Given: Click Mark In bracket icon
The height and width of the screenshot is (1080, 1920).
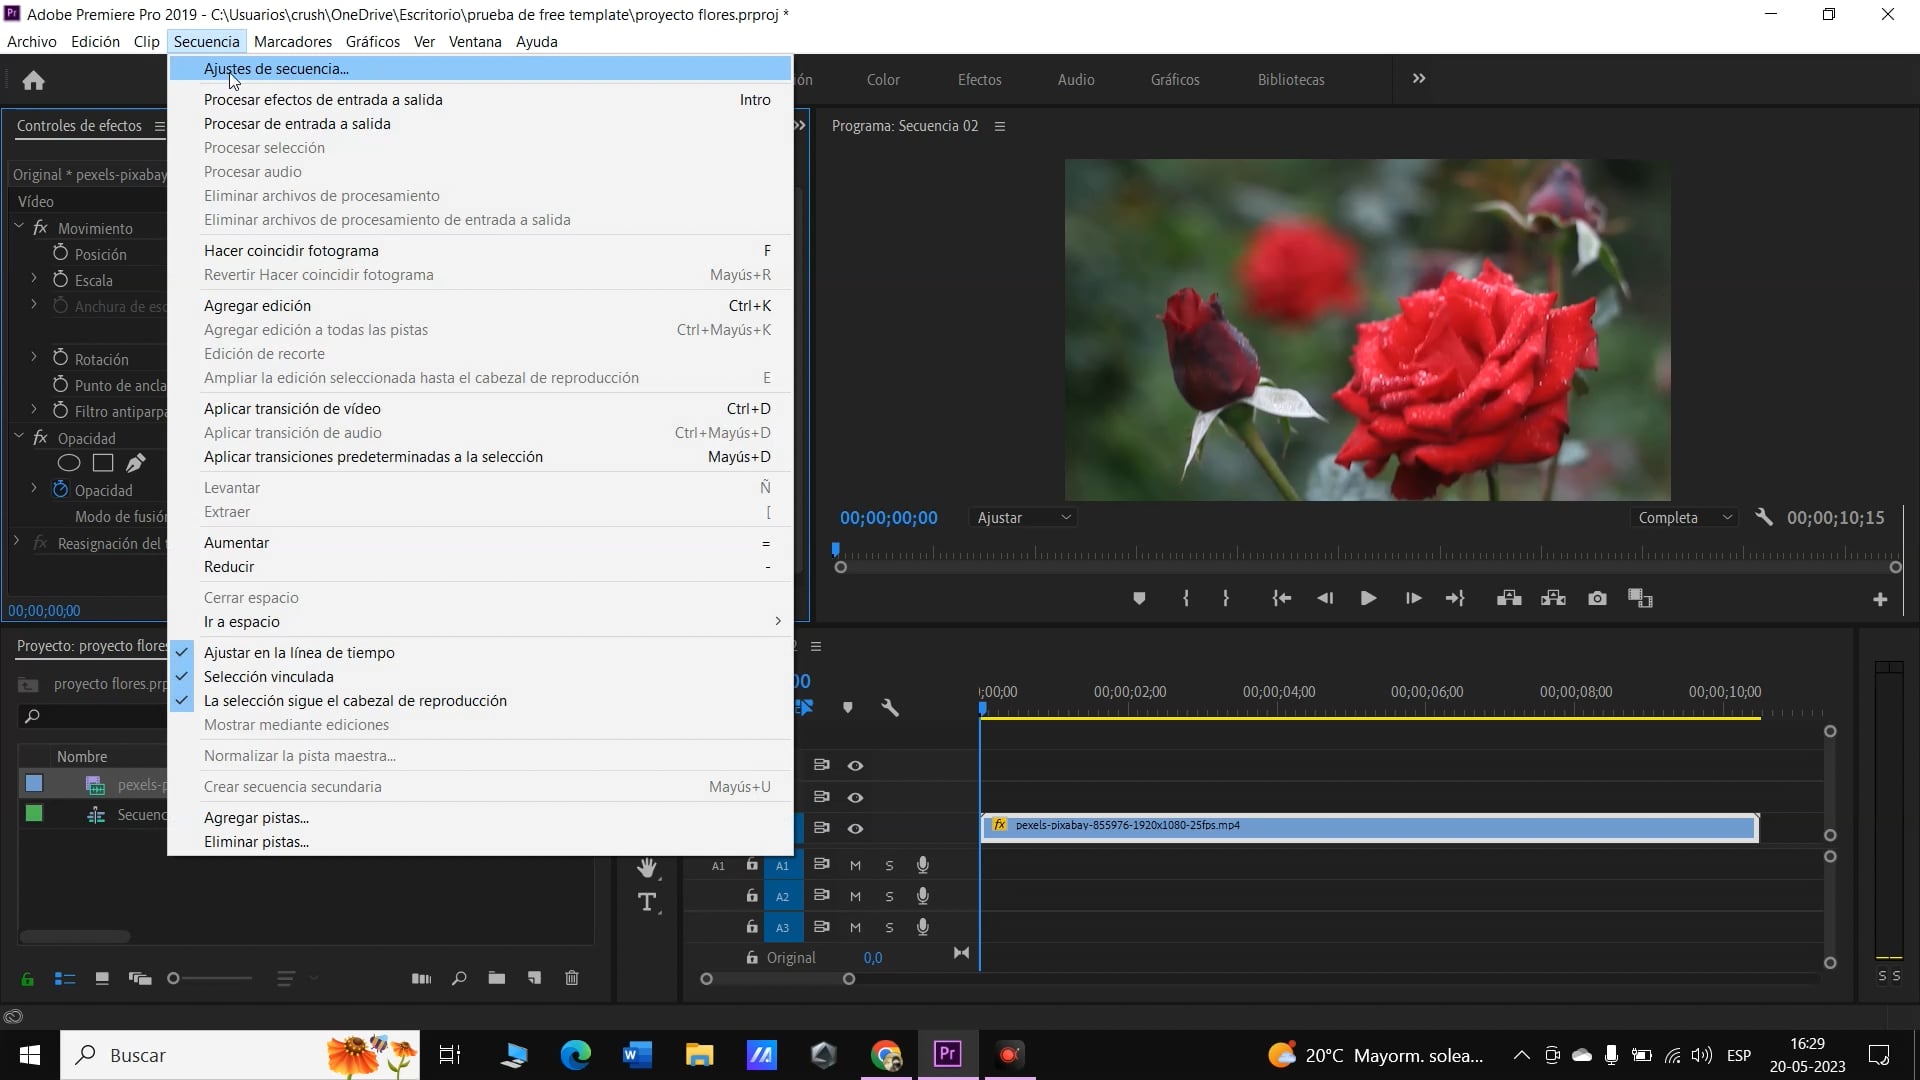Looking at the screenshot, I should (x=1185, y=598).
